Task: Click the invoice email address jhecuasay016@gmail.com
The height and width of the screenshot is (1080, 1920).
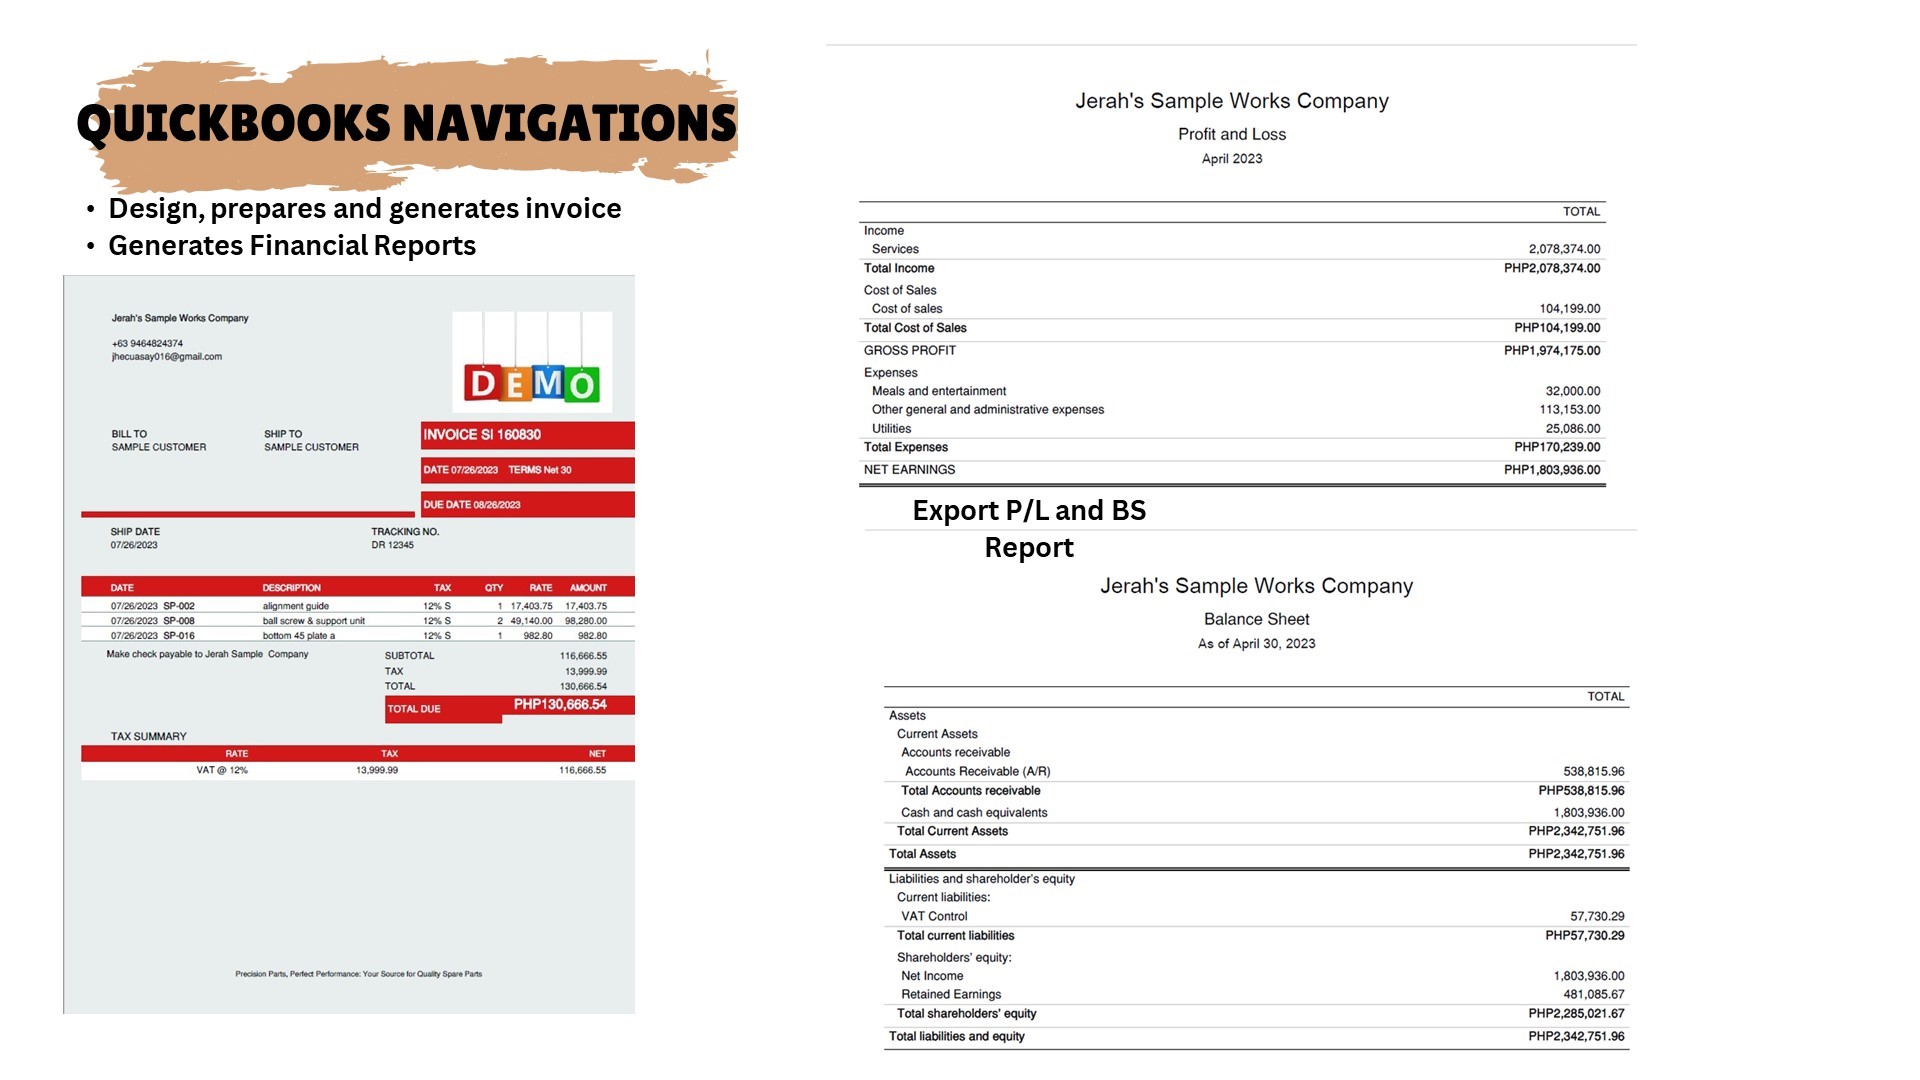Action: pyautogui.click(x=167, y=357)
